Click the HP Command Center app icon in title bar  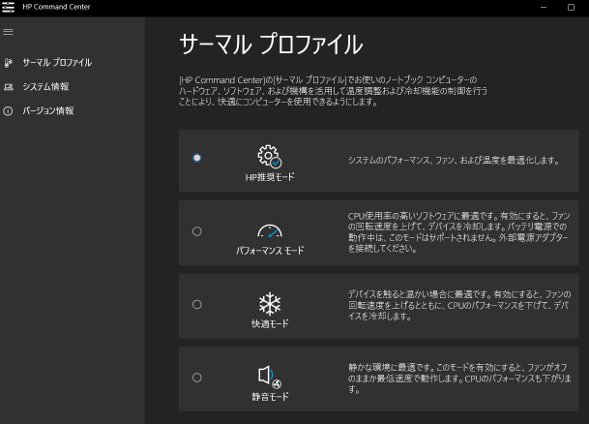point(8,7)
